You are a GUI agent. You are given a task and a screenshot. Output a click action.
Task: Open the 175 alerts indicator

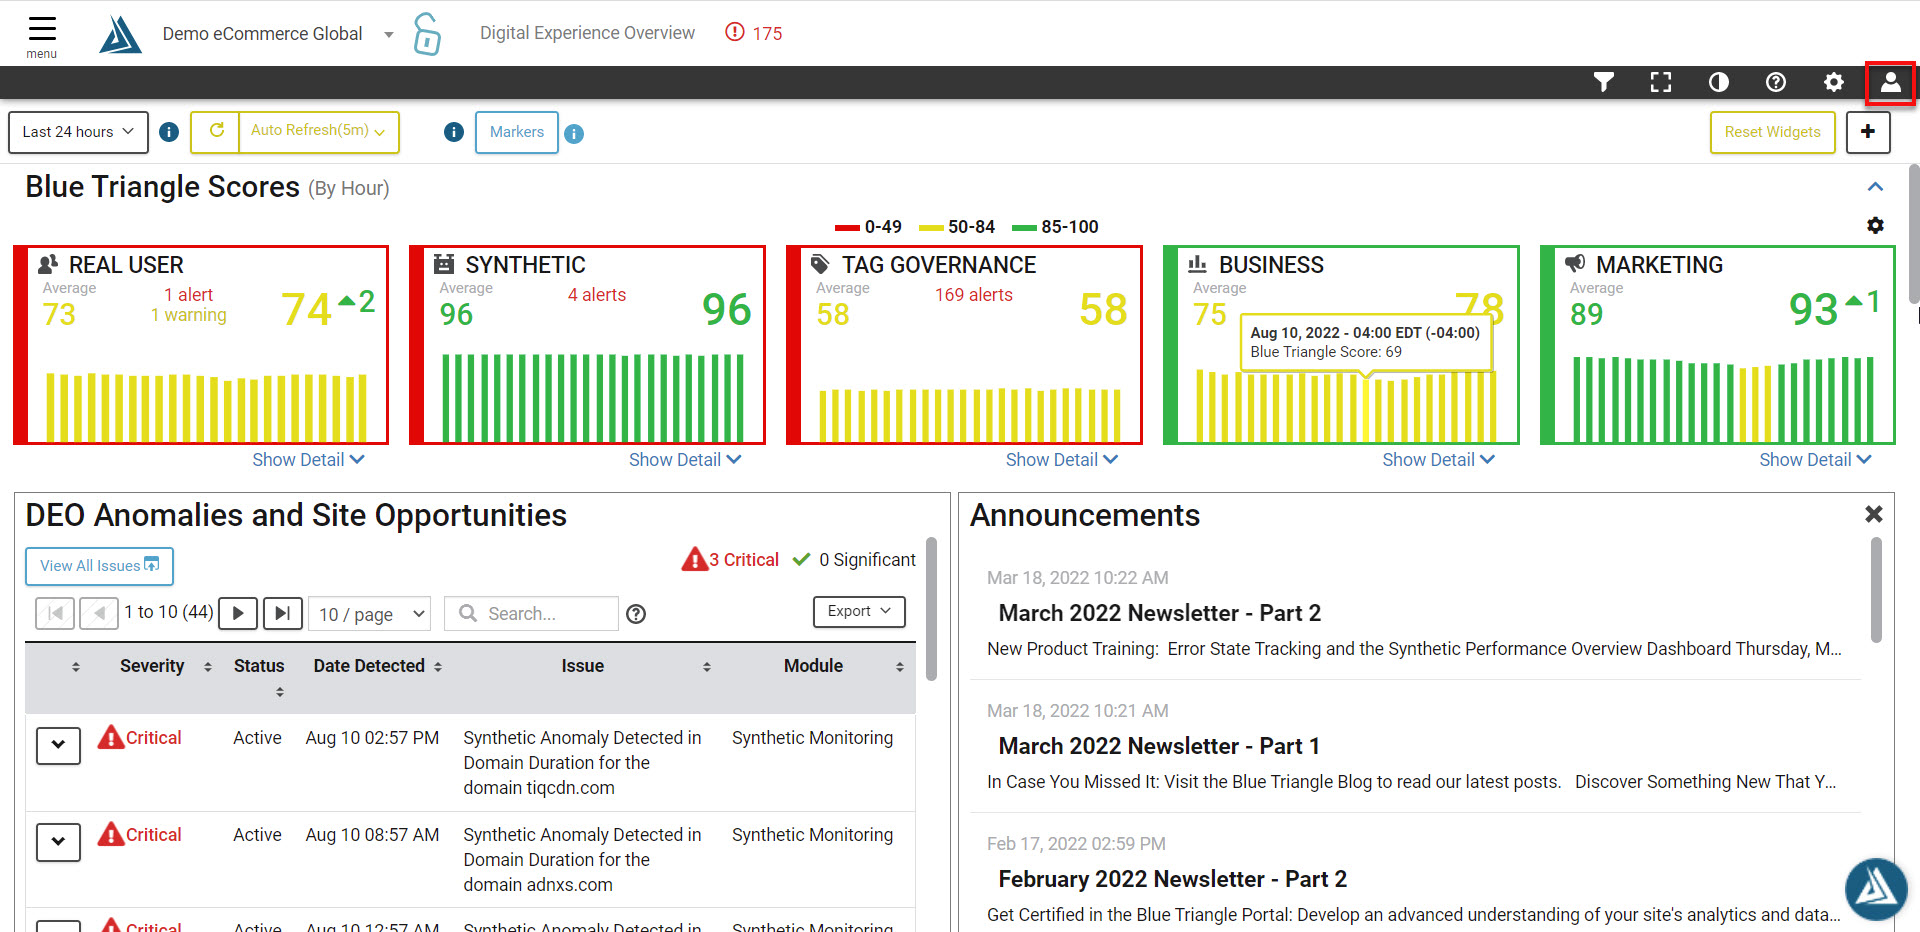754,33
